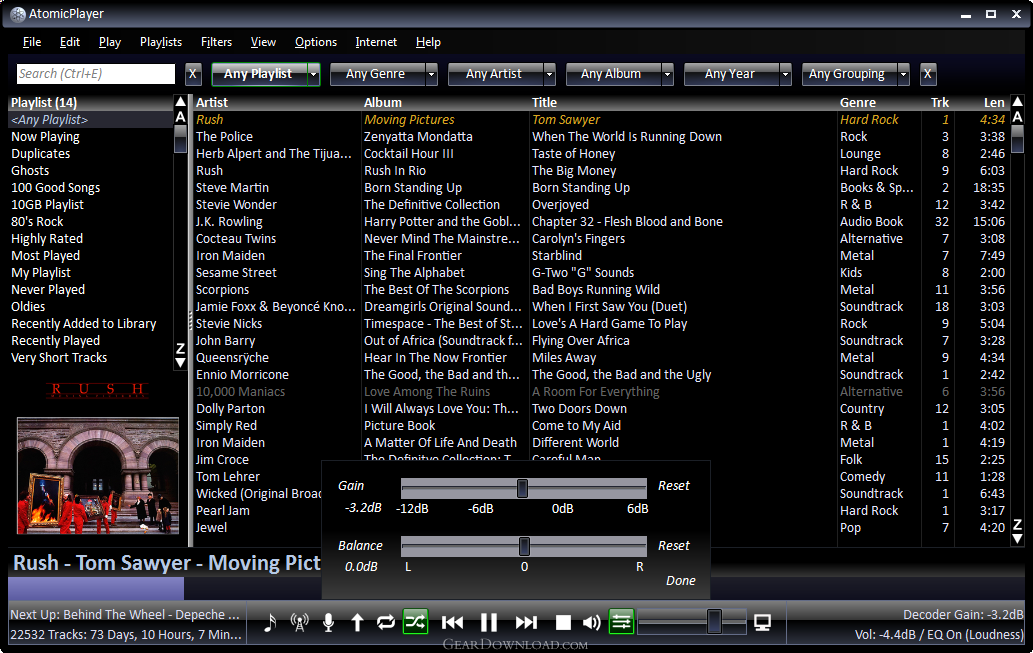Open the Help menu
Image resolution: width=1033 pixels, height=653 pixels.
[x=428, y=42]
